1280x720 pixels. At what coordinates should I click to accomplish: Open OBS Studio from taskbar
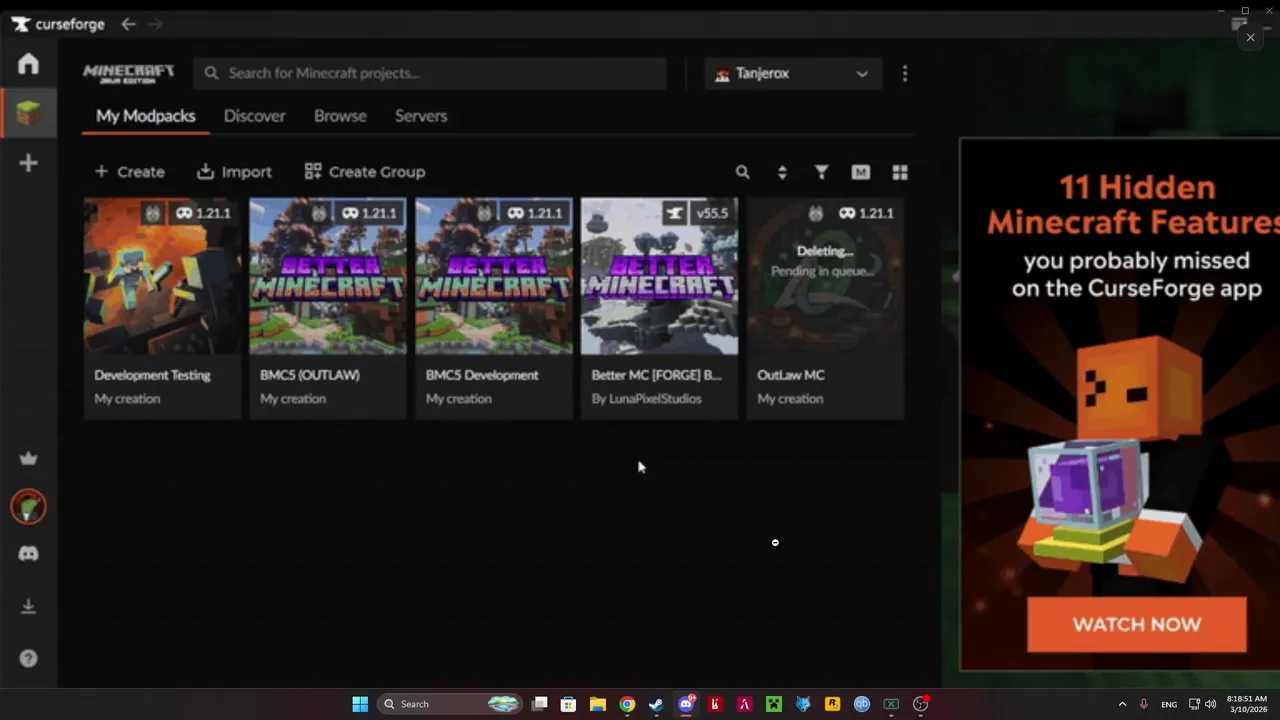(x=921, y=704)
